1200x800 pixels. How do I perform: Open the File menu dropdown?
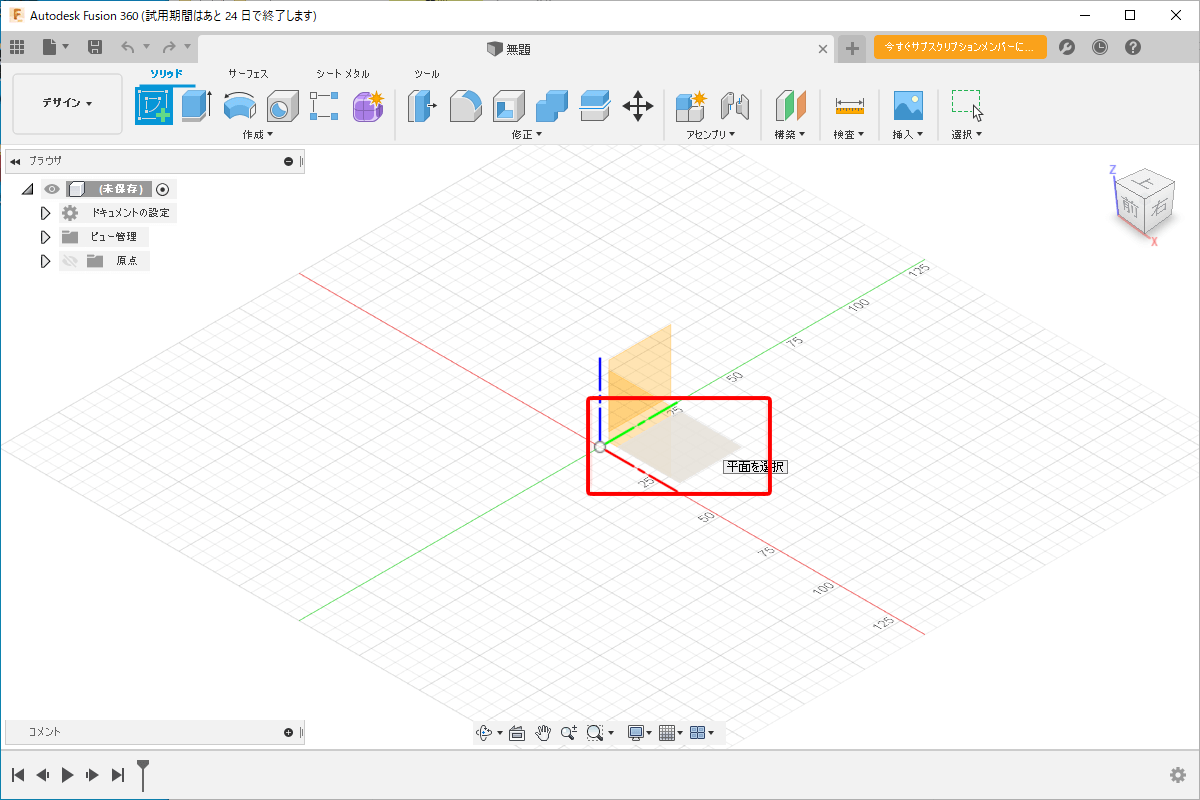tap(55, 47)
